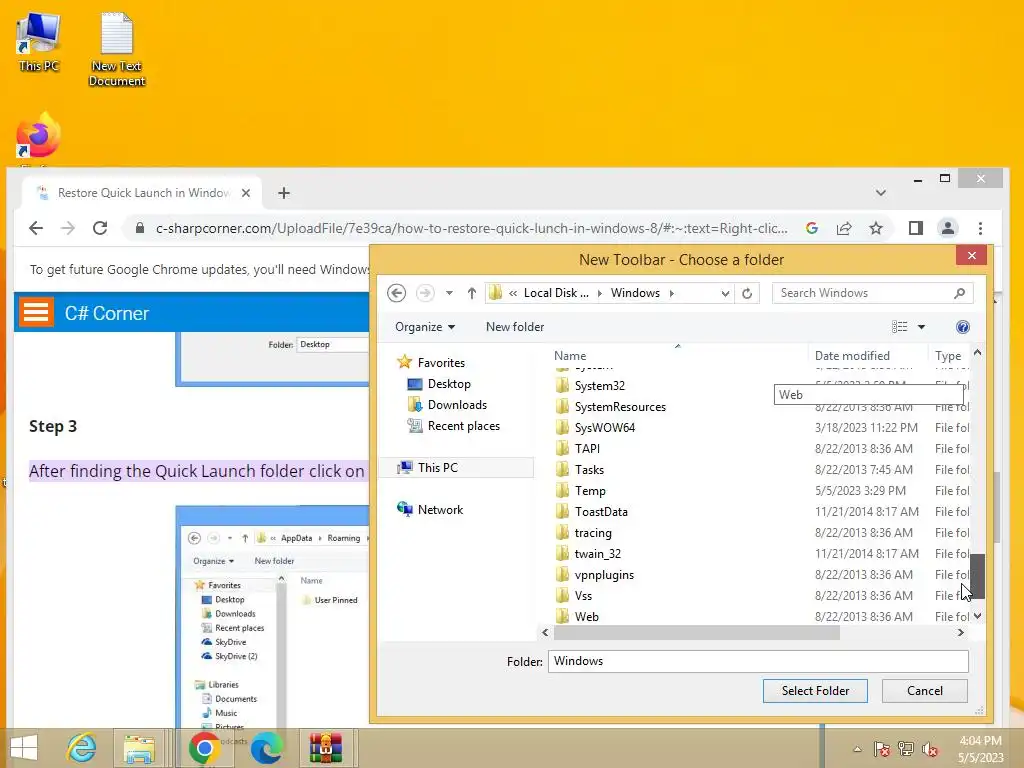Screen dimensions: 1024x768
Task: Click the Google icon in address bar
Action: (x=812, y=228)
